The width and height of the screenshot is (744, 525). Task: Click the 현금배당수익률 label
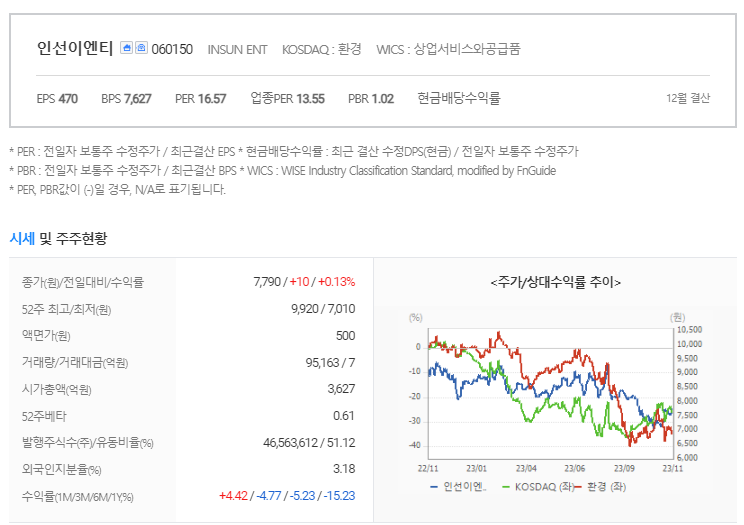coord(459,98)
